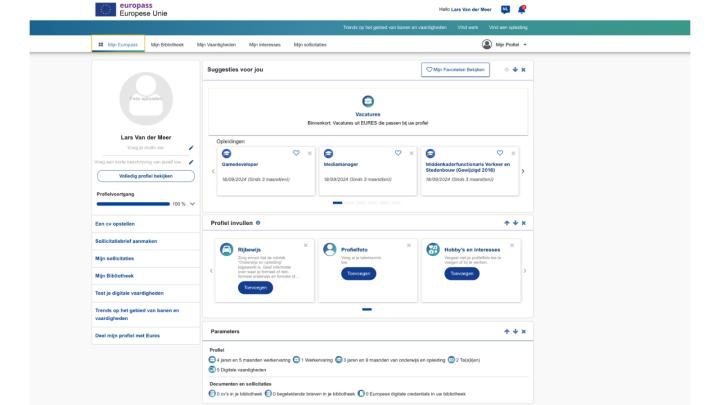Move the Profiel invullen panel up

(506, 223)
